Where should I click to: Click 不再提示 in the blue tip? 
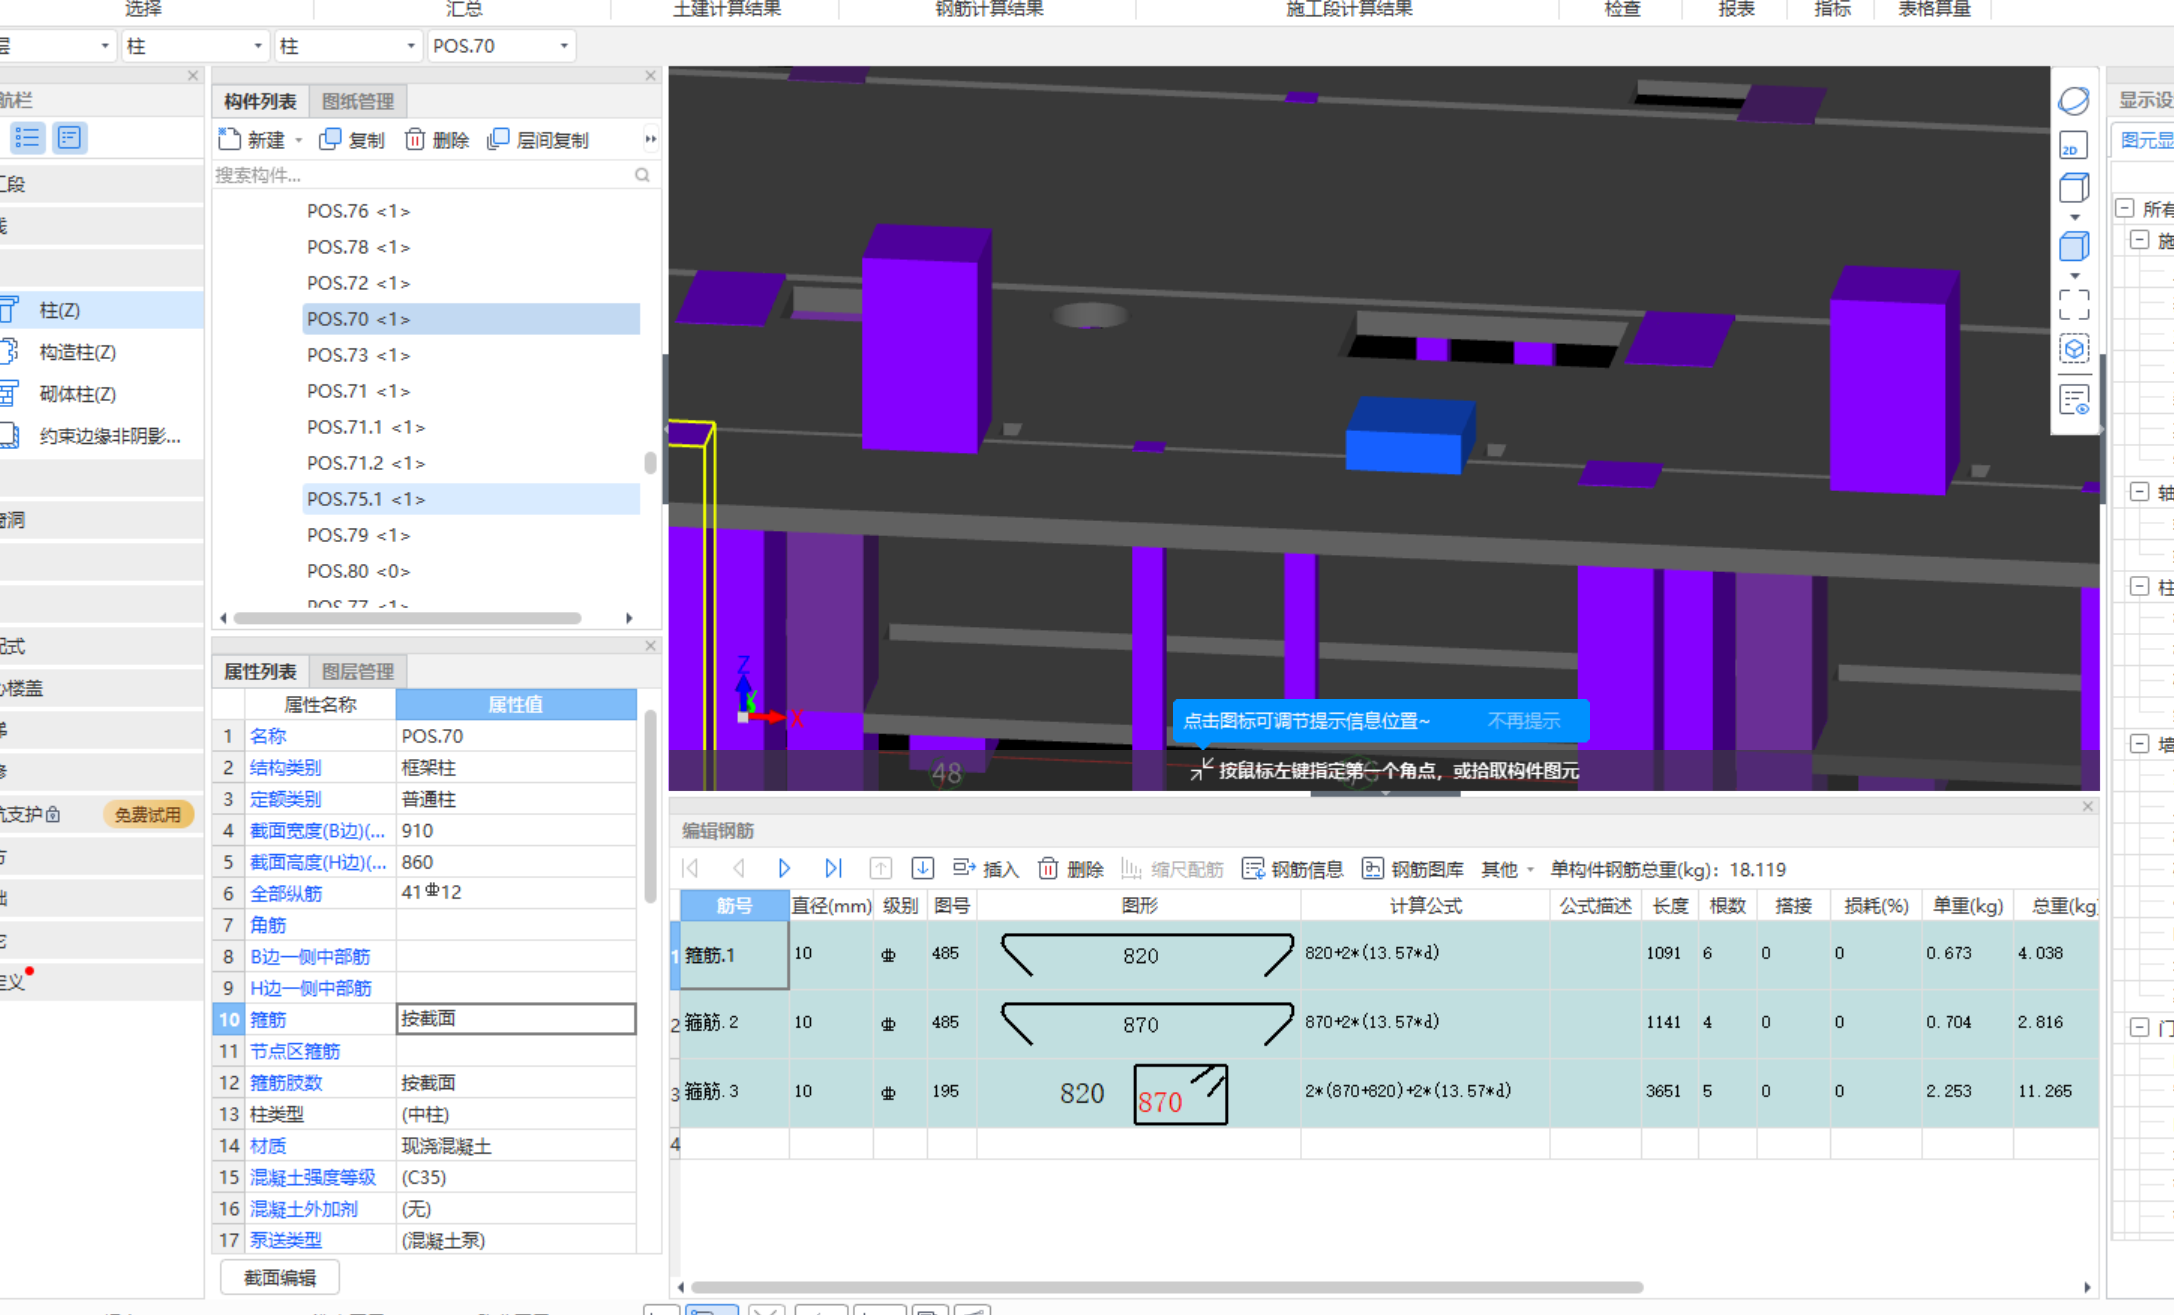point(1524,721)
